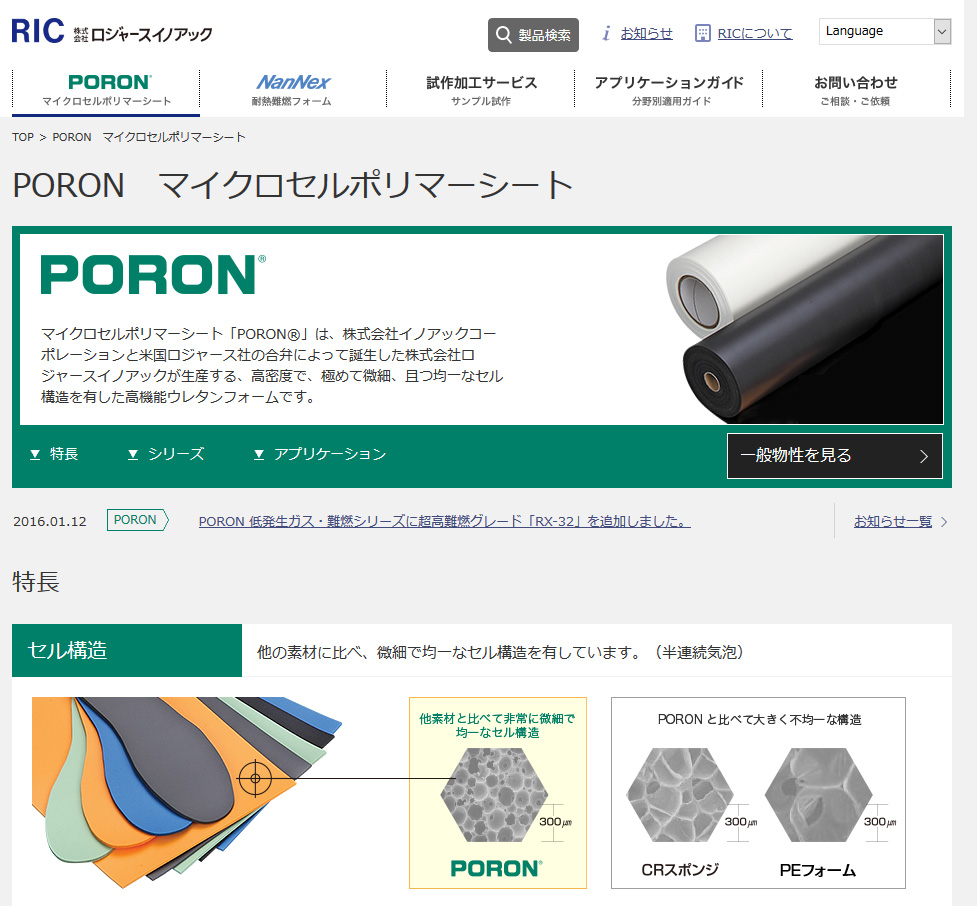
Task: Open the PORON マイクロセルポリマーシート tab
Action: (107, 90)
